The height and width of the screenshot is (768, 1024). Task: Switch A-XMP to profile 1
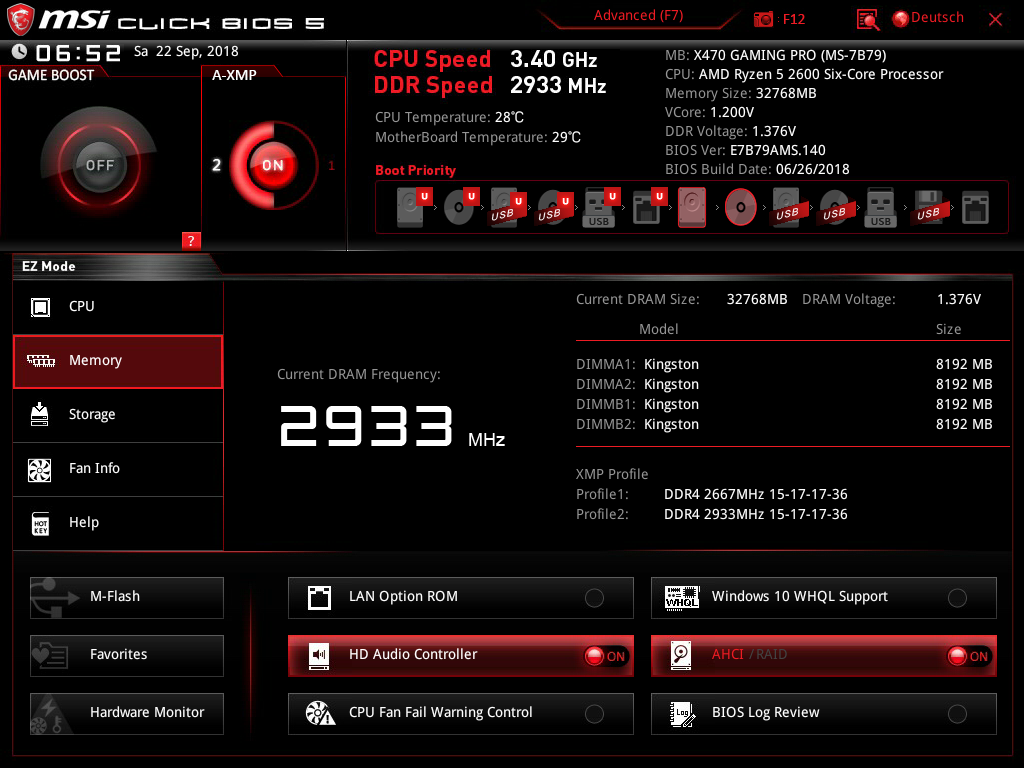[x=331, y=166]
